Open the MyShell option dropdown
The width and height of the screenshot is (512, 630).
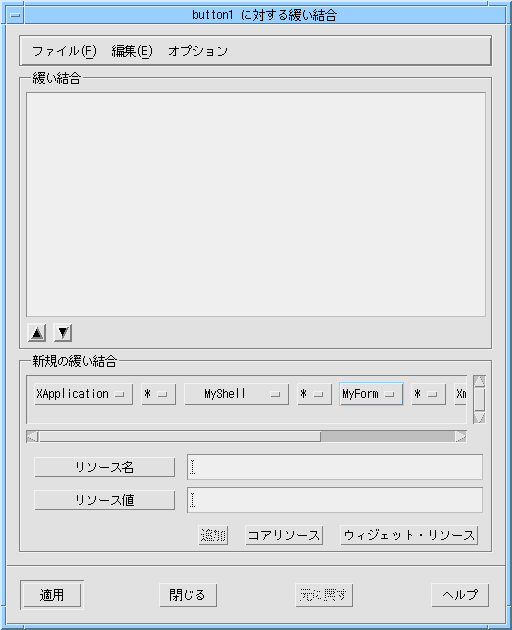pos(236,394)
